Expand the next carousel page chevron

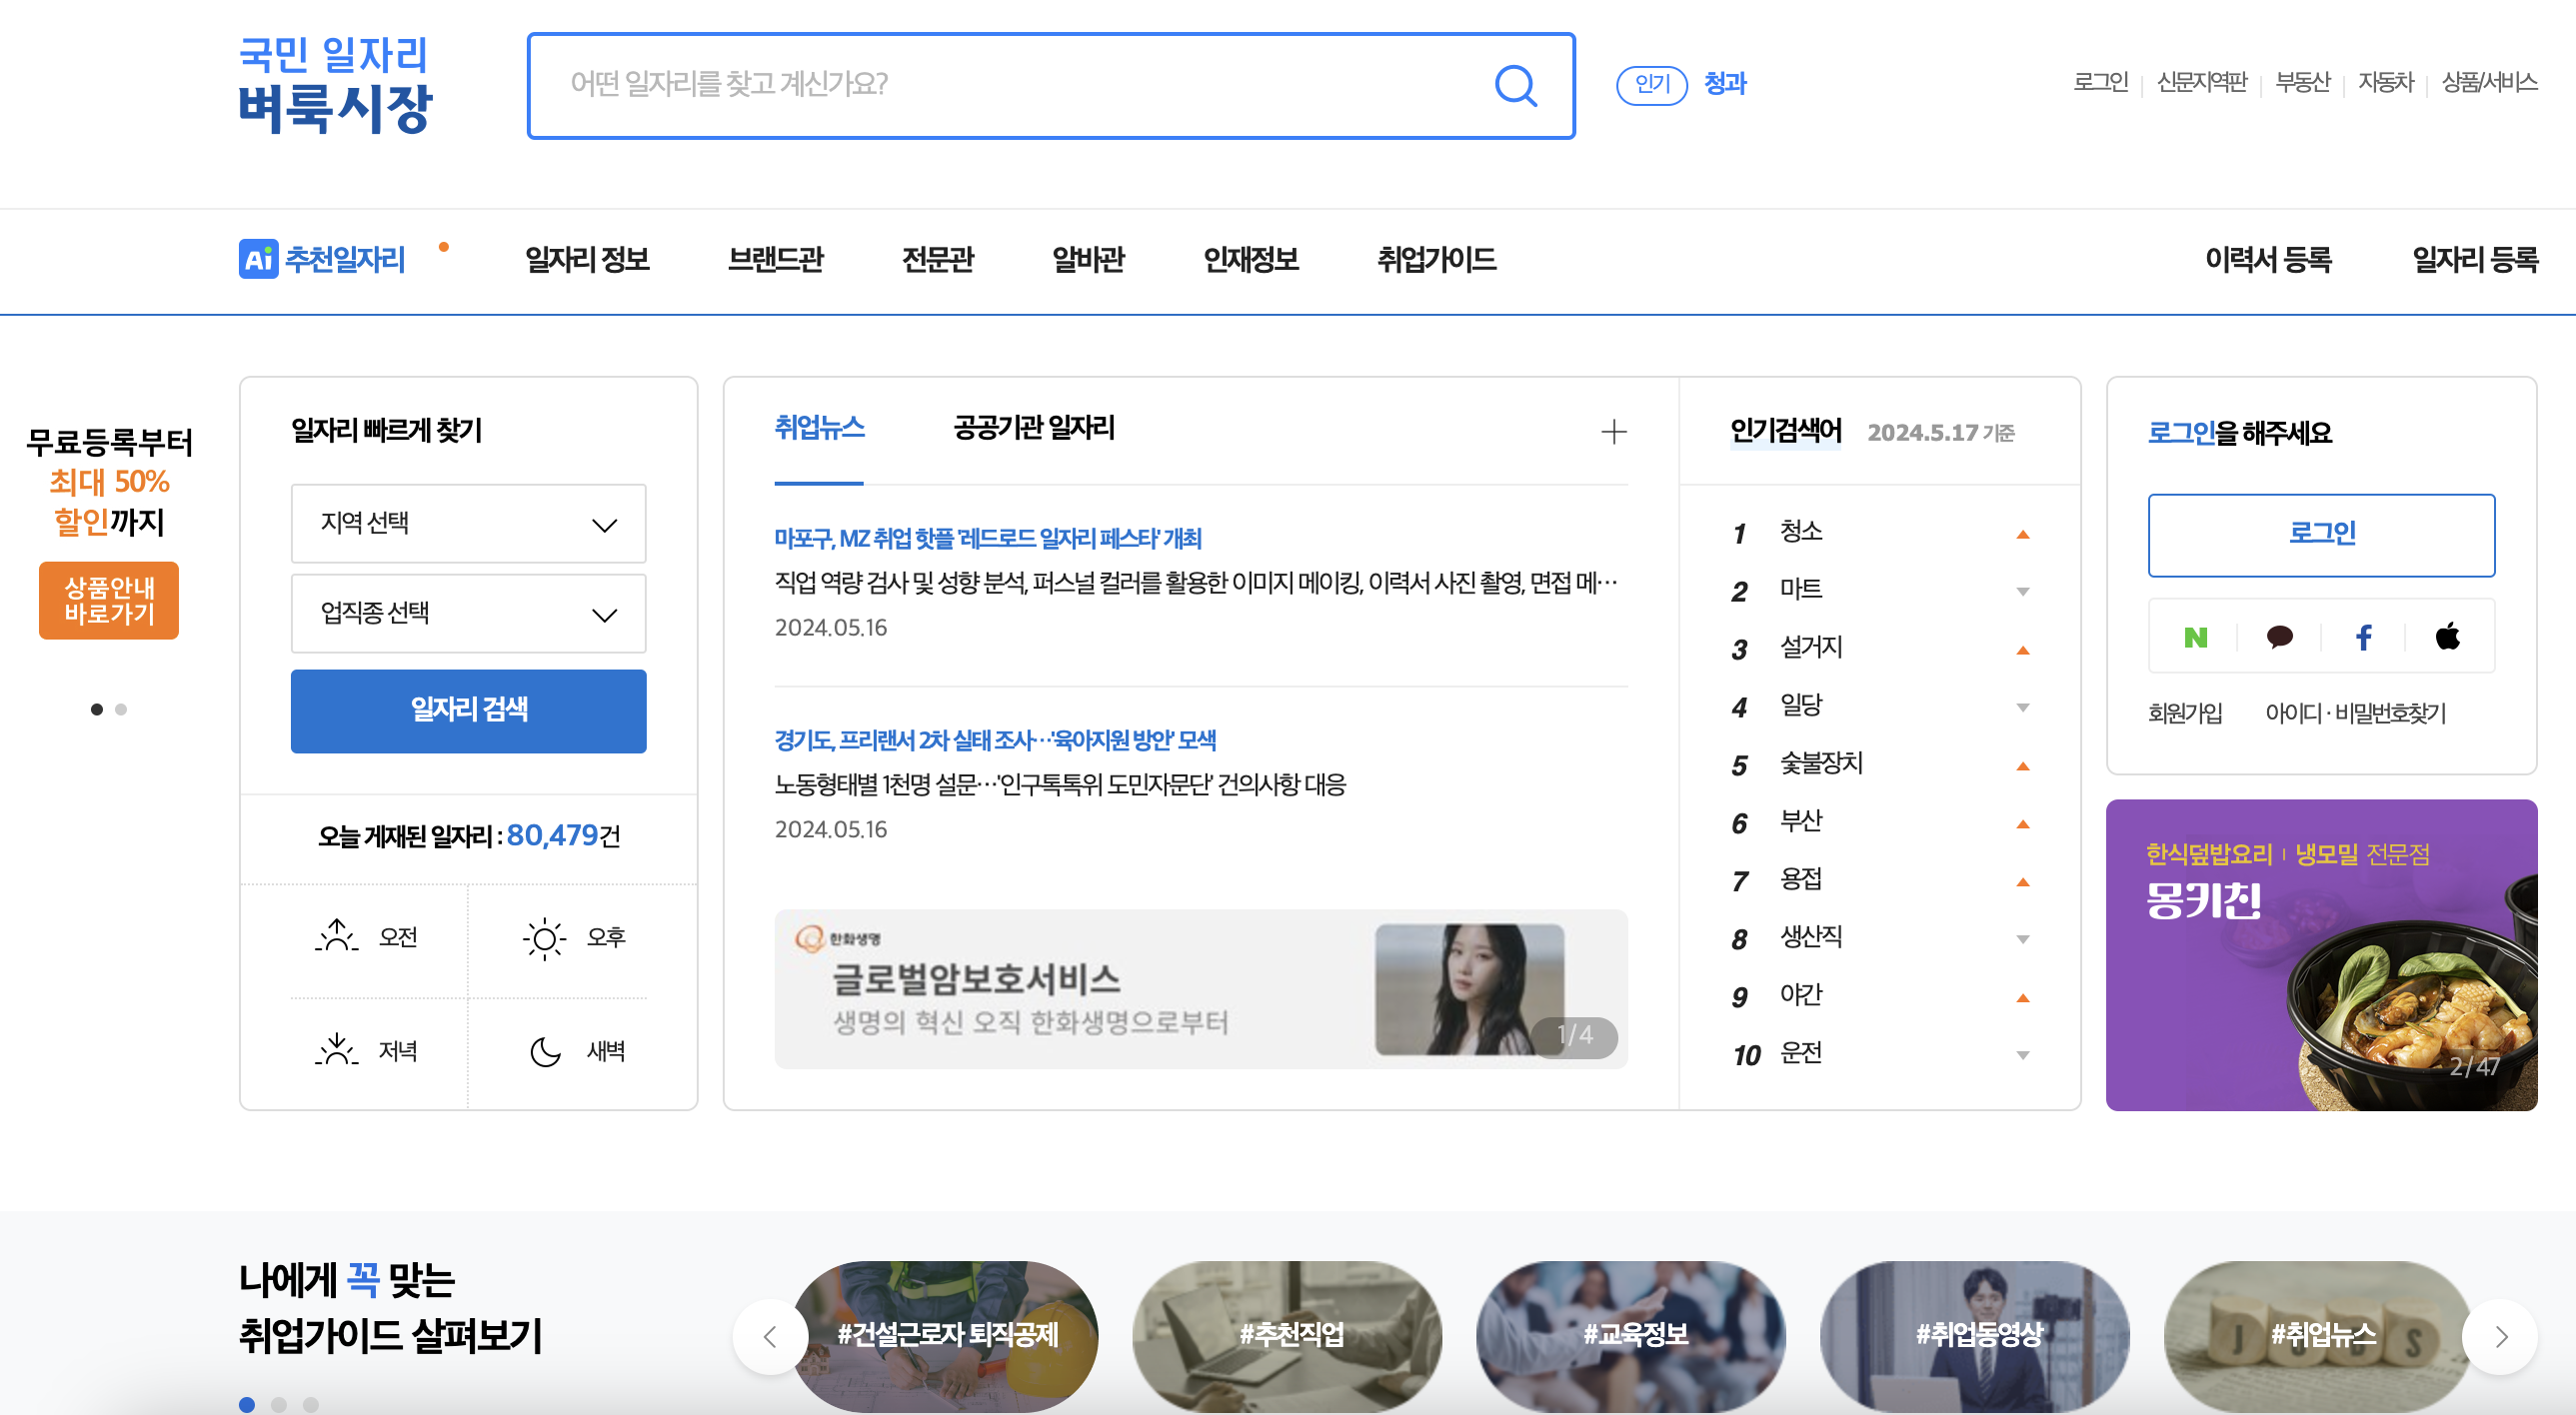2503,1336
